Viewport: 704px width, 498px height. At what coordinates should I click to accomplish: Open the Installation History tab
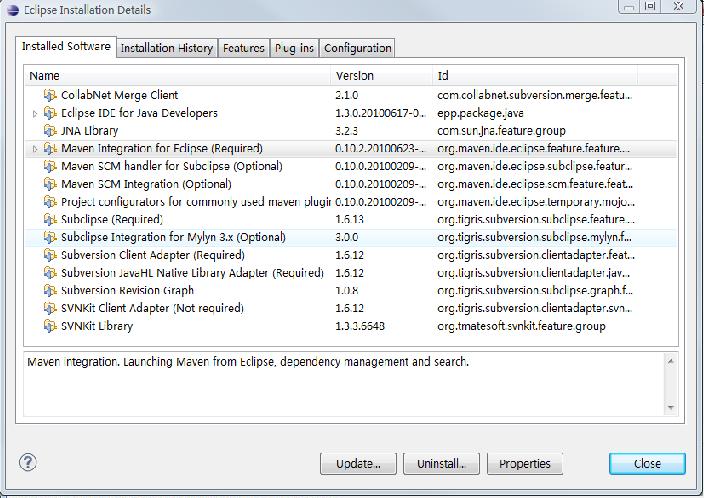pyautogui.click(x=167, y=48)
